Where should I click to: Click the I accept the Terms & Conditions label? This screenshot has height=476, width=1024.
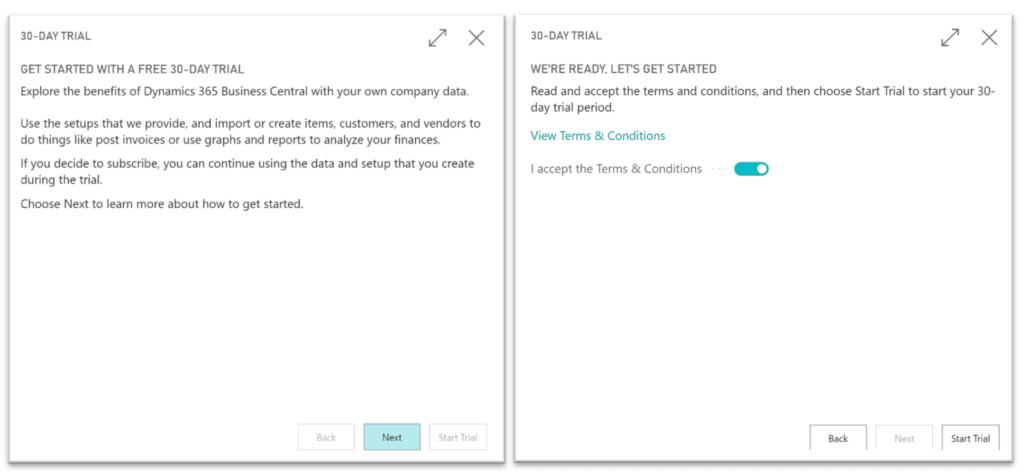[616, 169]
